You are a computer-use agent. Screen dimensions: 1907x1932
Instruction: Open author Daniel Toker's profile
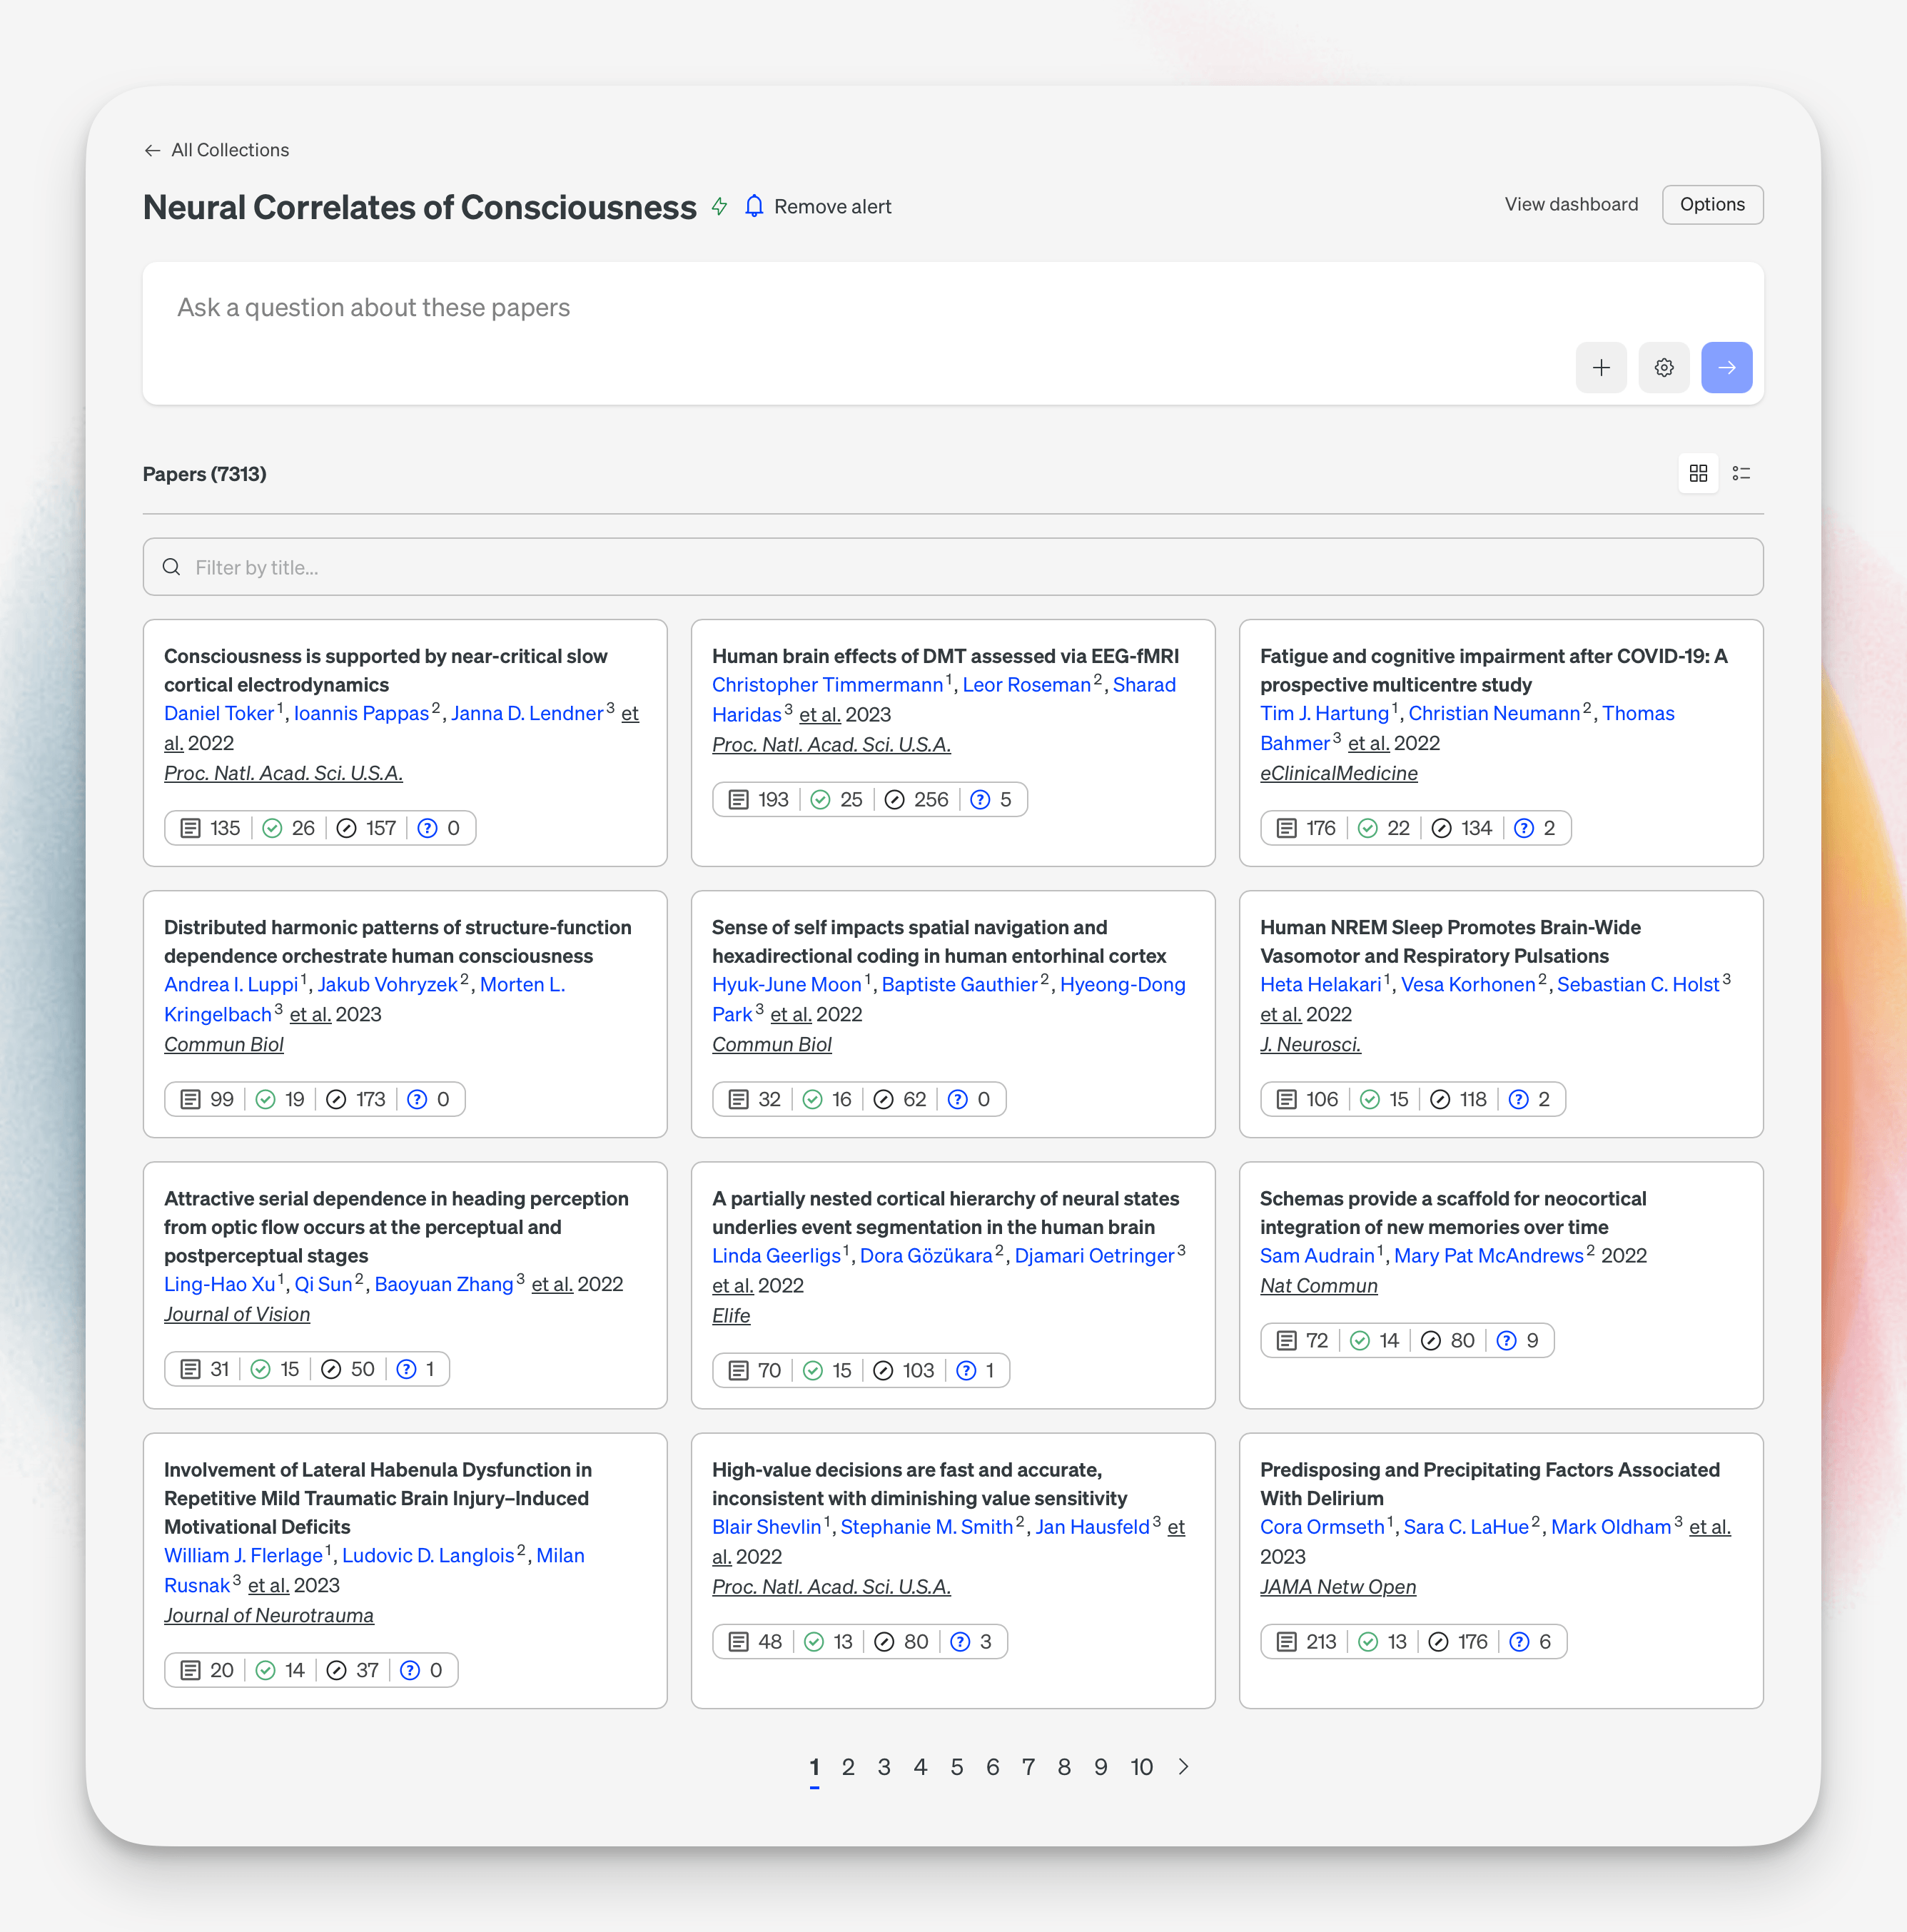(219, 713)
